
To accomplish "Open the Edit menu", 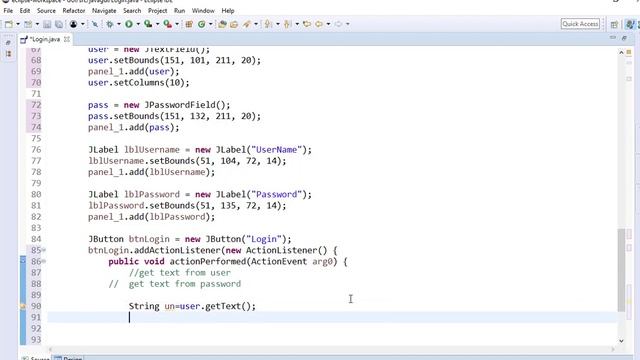I will pos(25,11).
